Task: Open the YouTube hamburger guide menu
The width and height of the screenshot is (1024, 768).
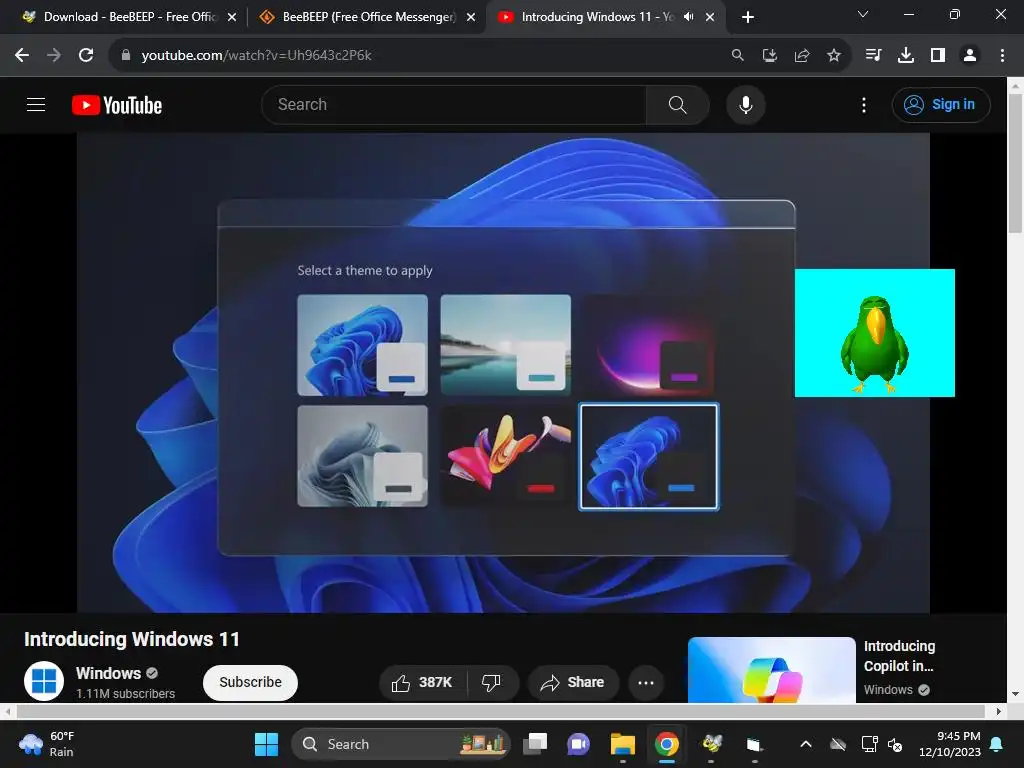Action: click(x=36, y=104)
